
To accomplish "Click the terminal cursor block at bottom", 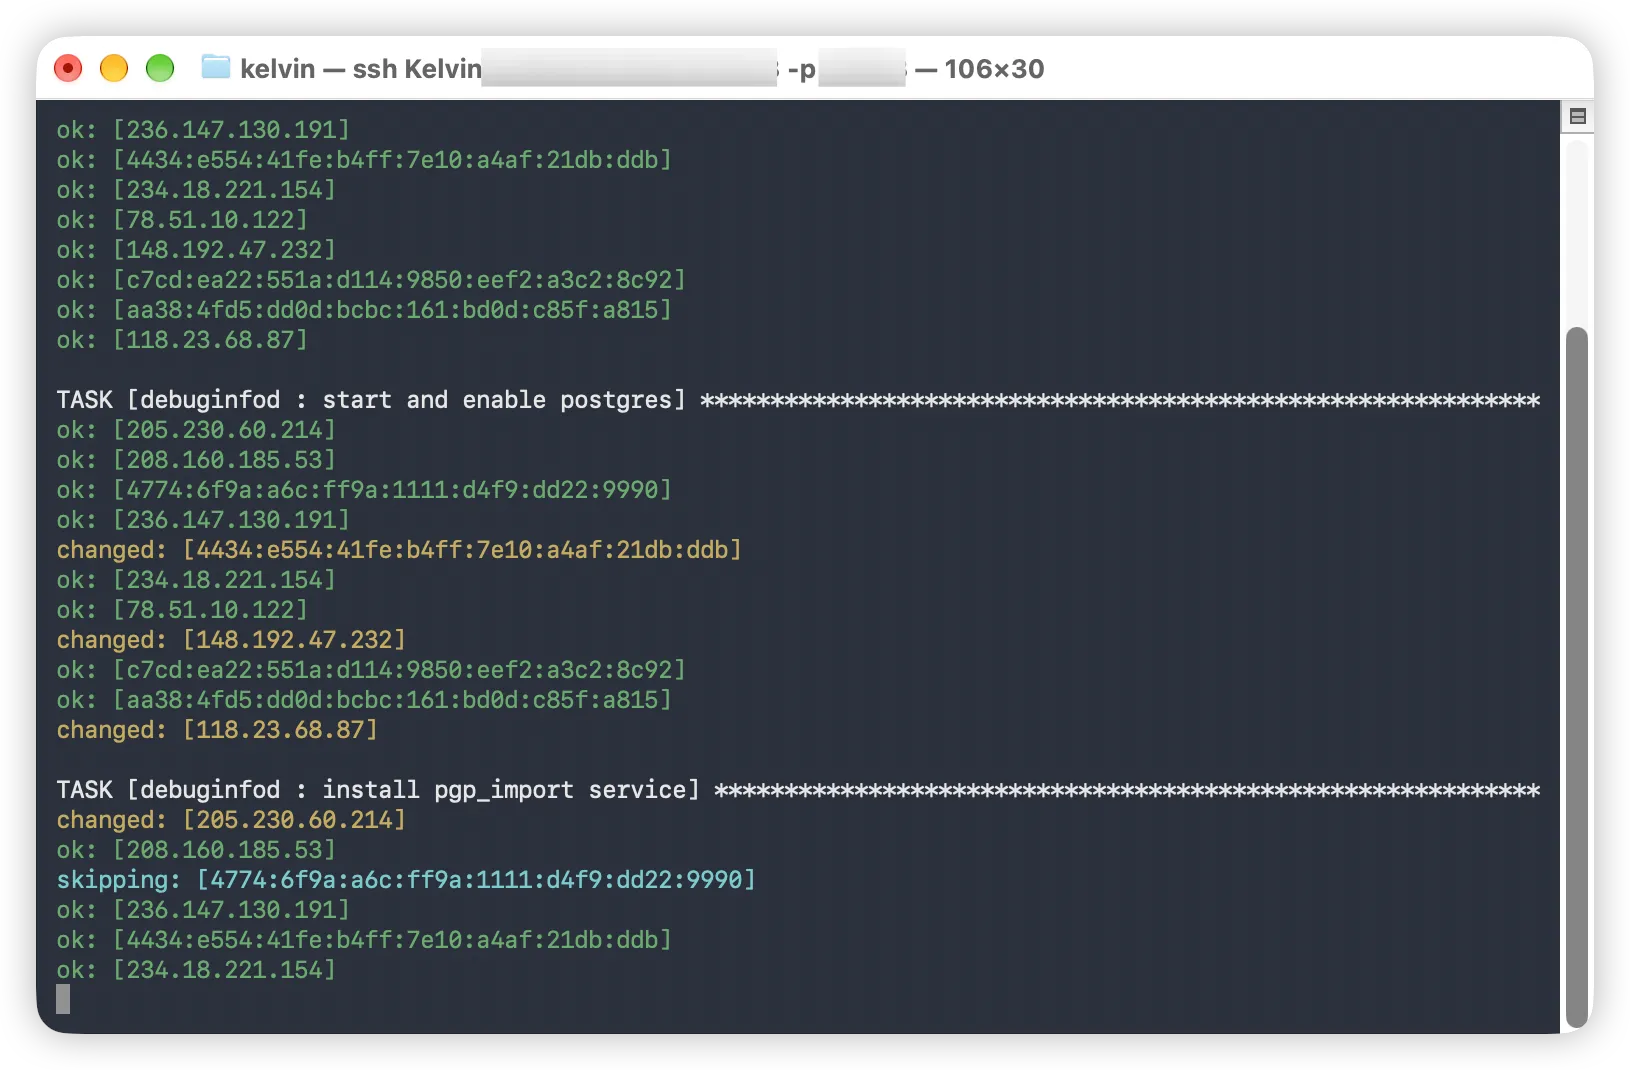I will (63, 999).
